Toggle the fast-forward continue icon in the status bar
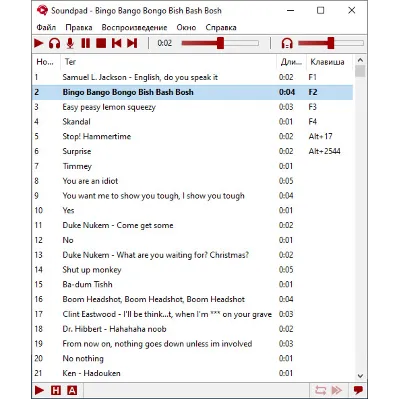Viewport: 400px width, 400px height. click(x=337, y=390)
